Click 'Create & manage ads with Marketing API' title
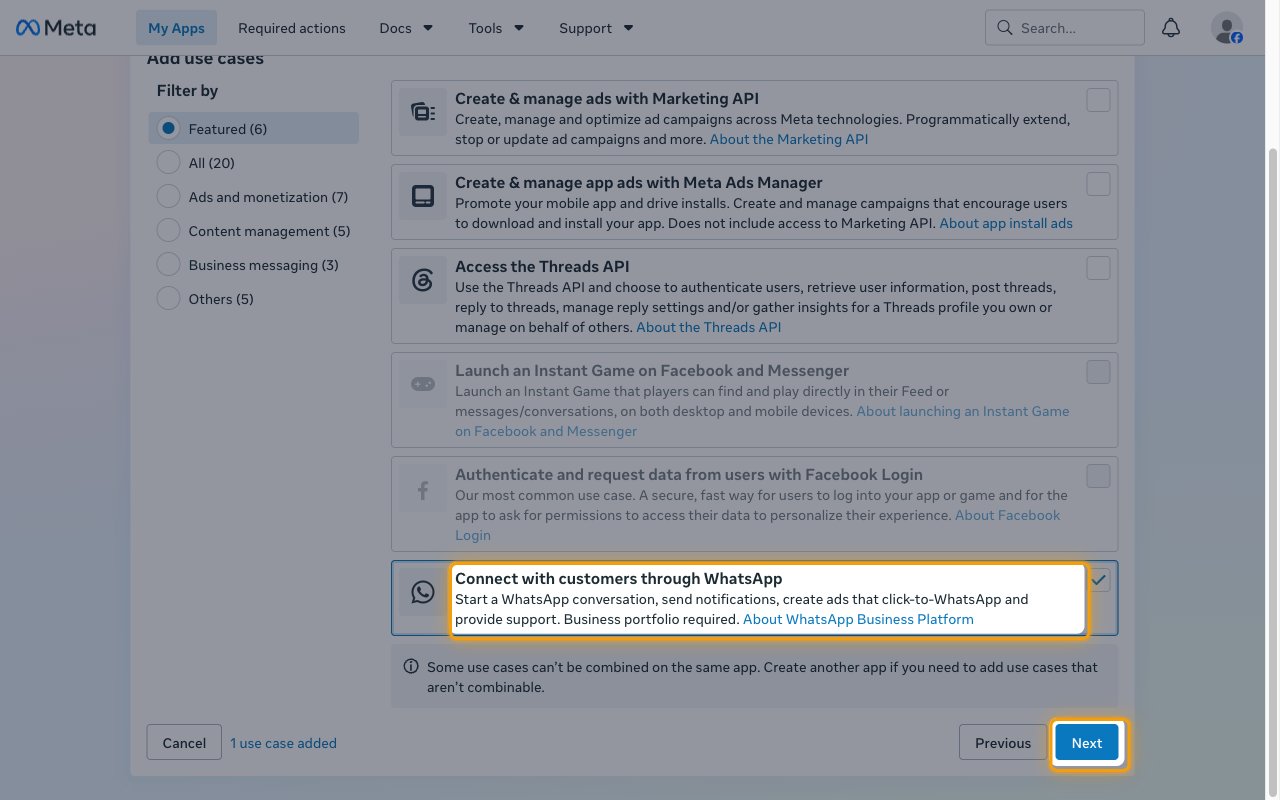The height and width of the screenshot is (800, 1280). (607, 99)
